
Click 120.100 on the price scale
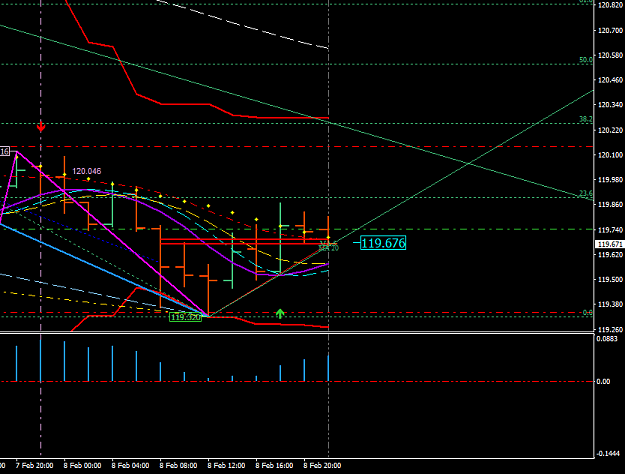coord(611,155)
